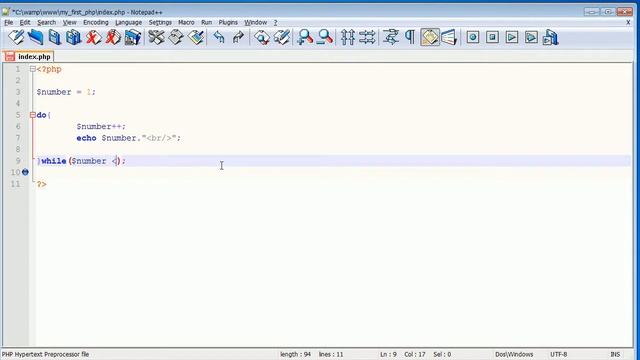The width and height of the screenshot is (640, 360).
Task: Click the Copy toolbar icon
Action: [176, 38]
